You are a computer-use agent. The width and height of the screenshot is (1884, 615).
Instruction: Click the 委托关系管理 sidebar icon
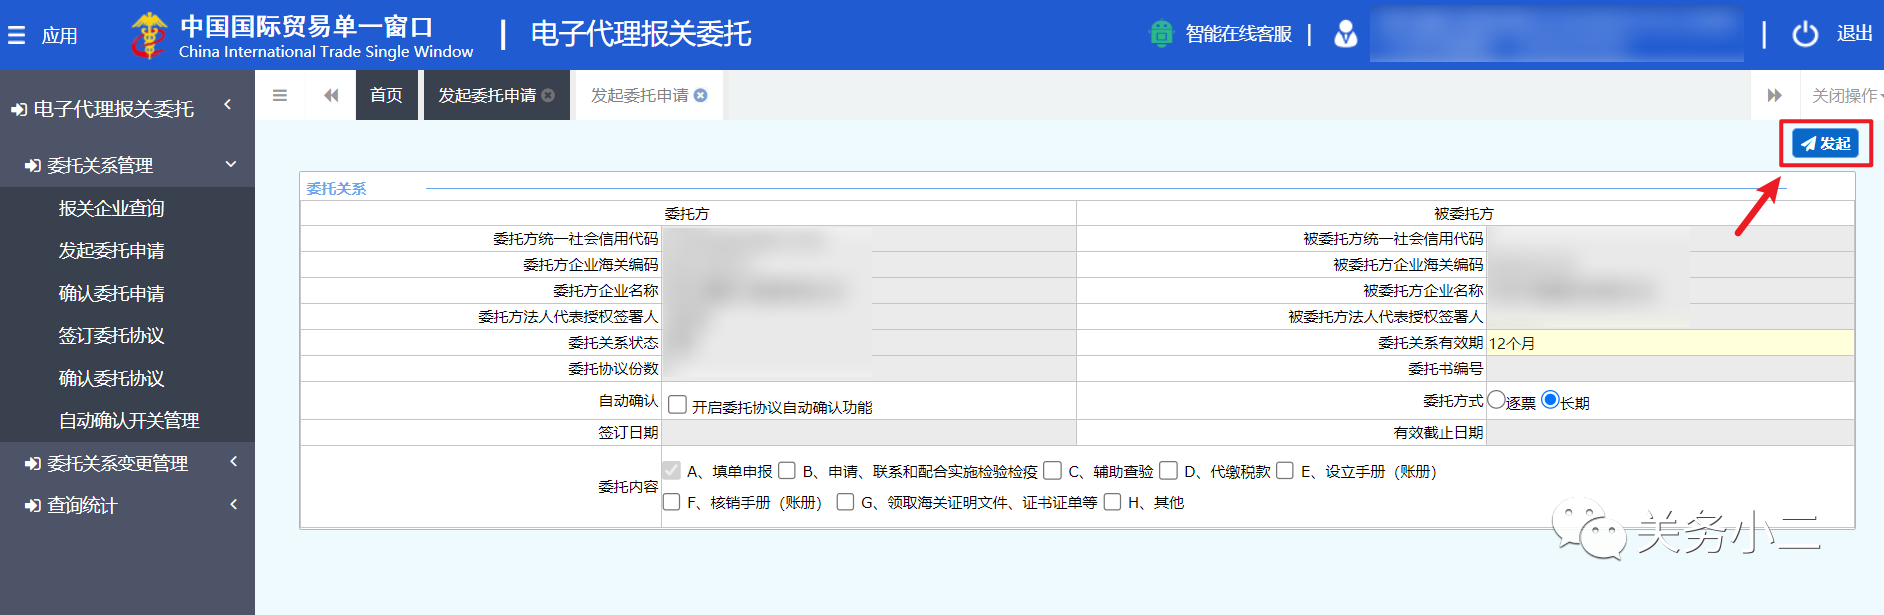(33, 165)
